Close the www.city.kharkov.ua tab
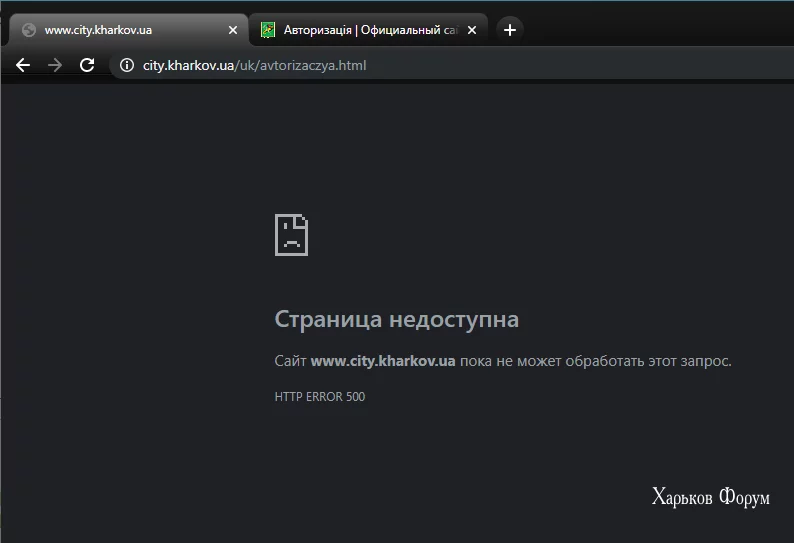 tap(233, 30)
